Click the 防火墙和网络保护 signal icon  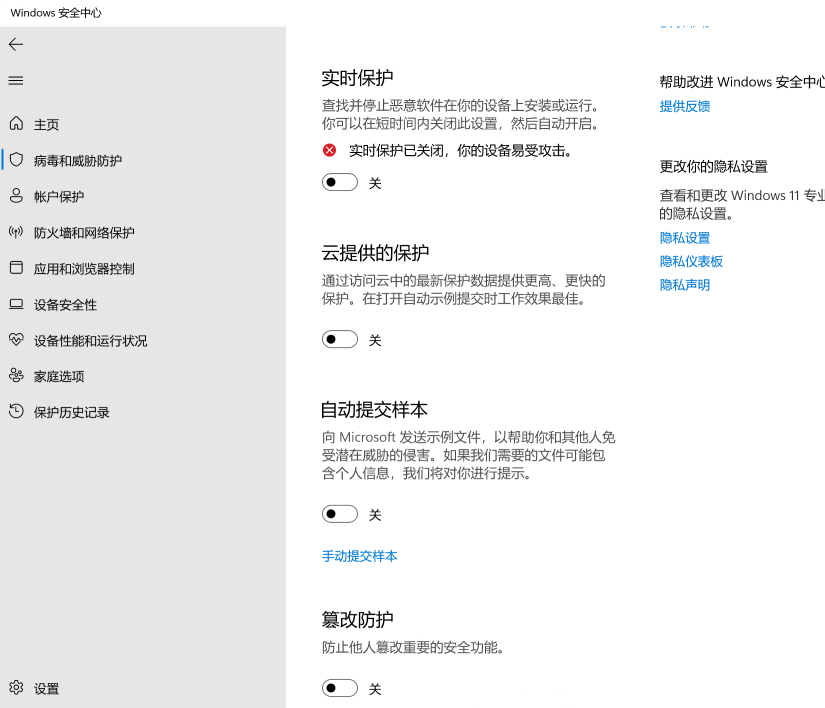(x=16, y=232)
